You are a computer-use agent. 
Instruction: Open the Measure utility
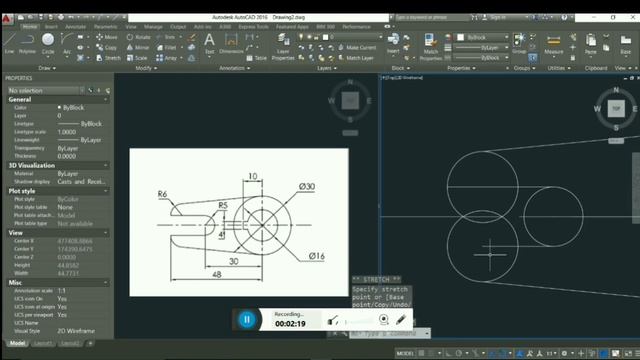coord(553,43)
